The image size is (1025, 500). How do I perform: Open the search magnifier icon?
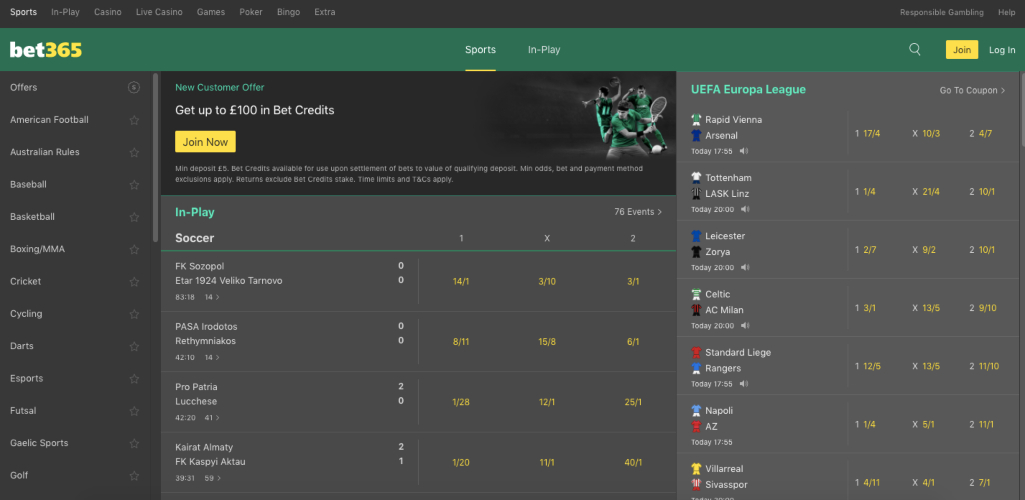915,50
